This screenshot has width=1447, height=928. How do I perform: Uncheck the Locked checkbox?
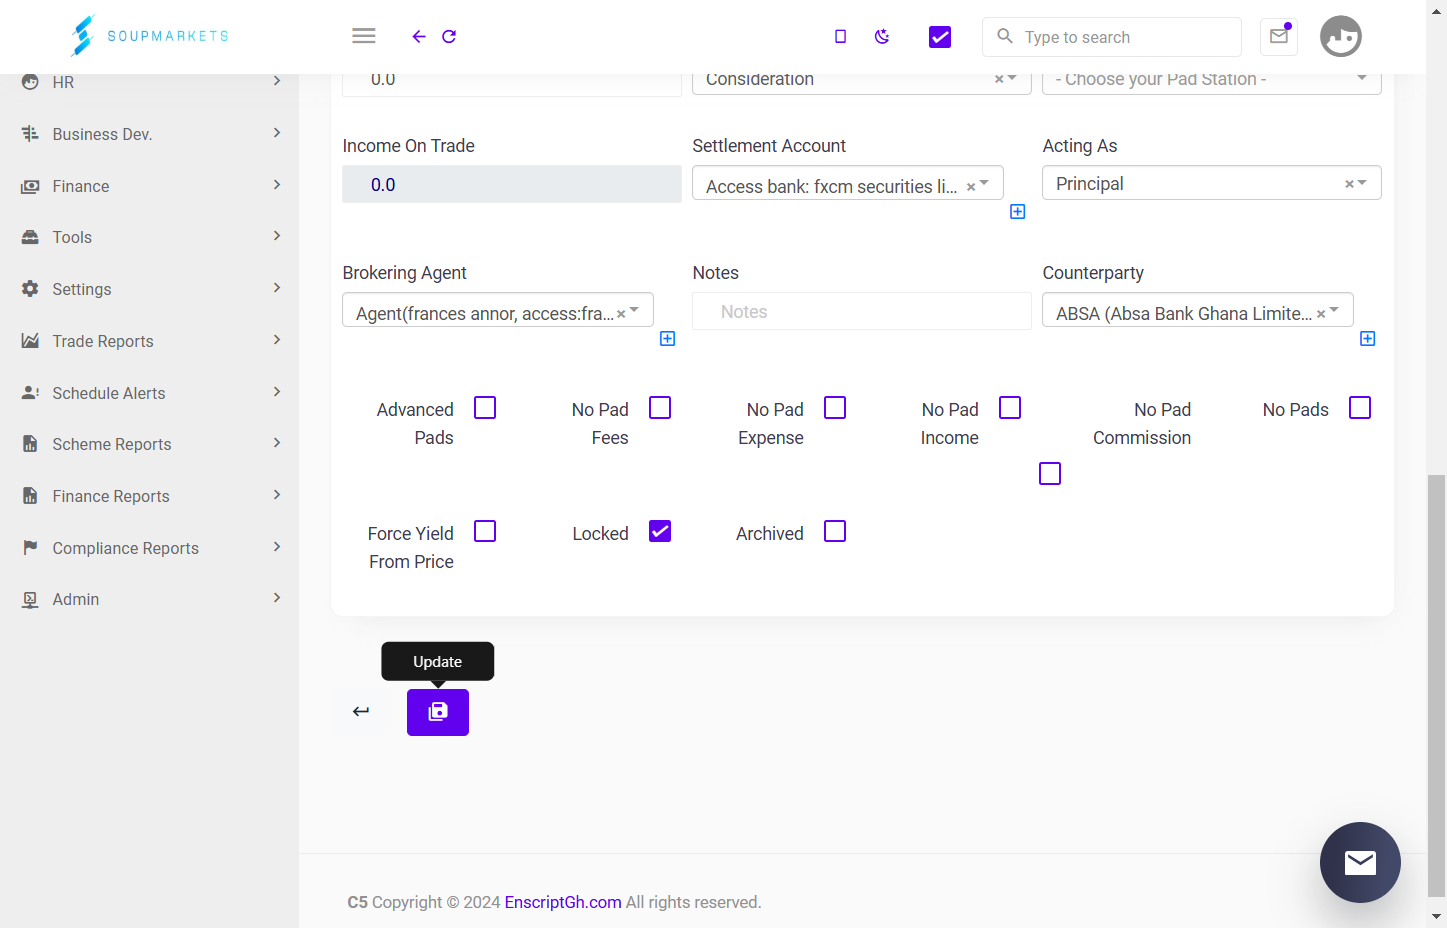(660, 531)
